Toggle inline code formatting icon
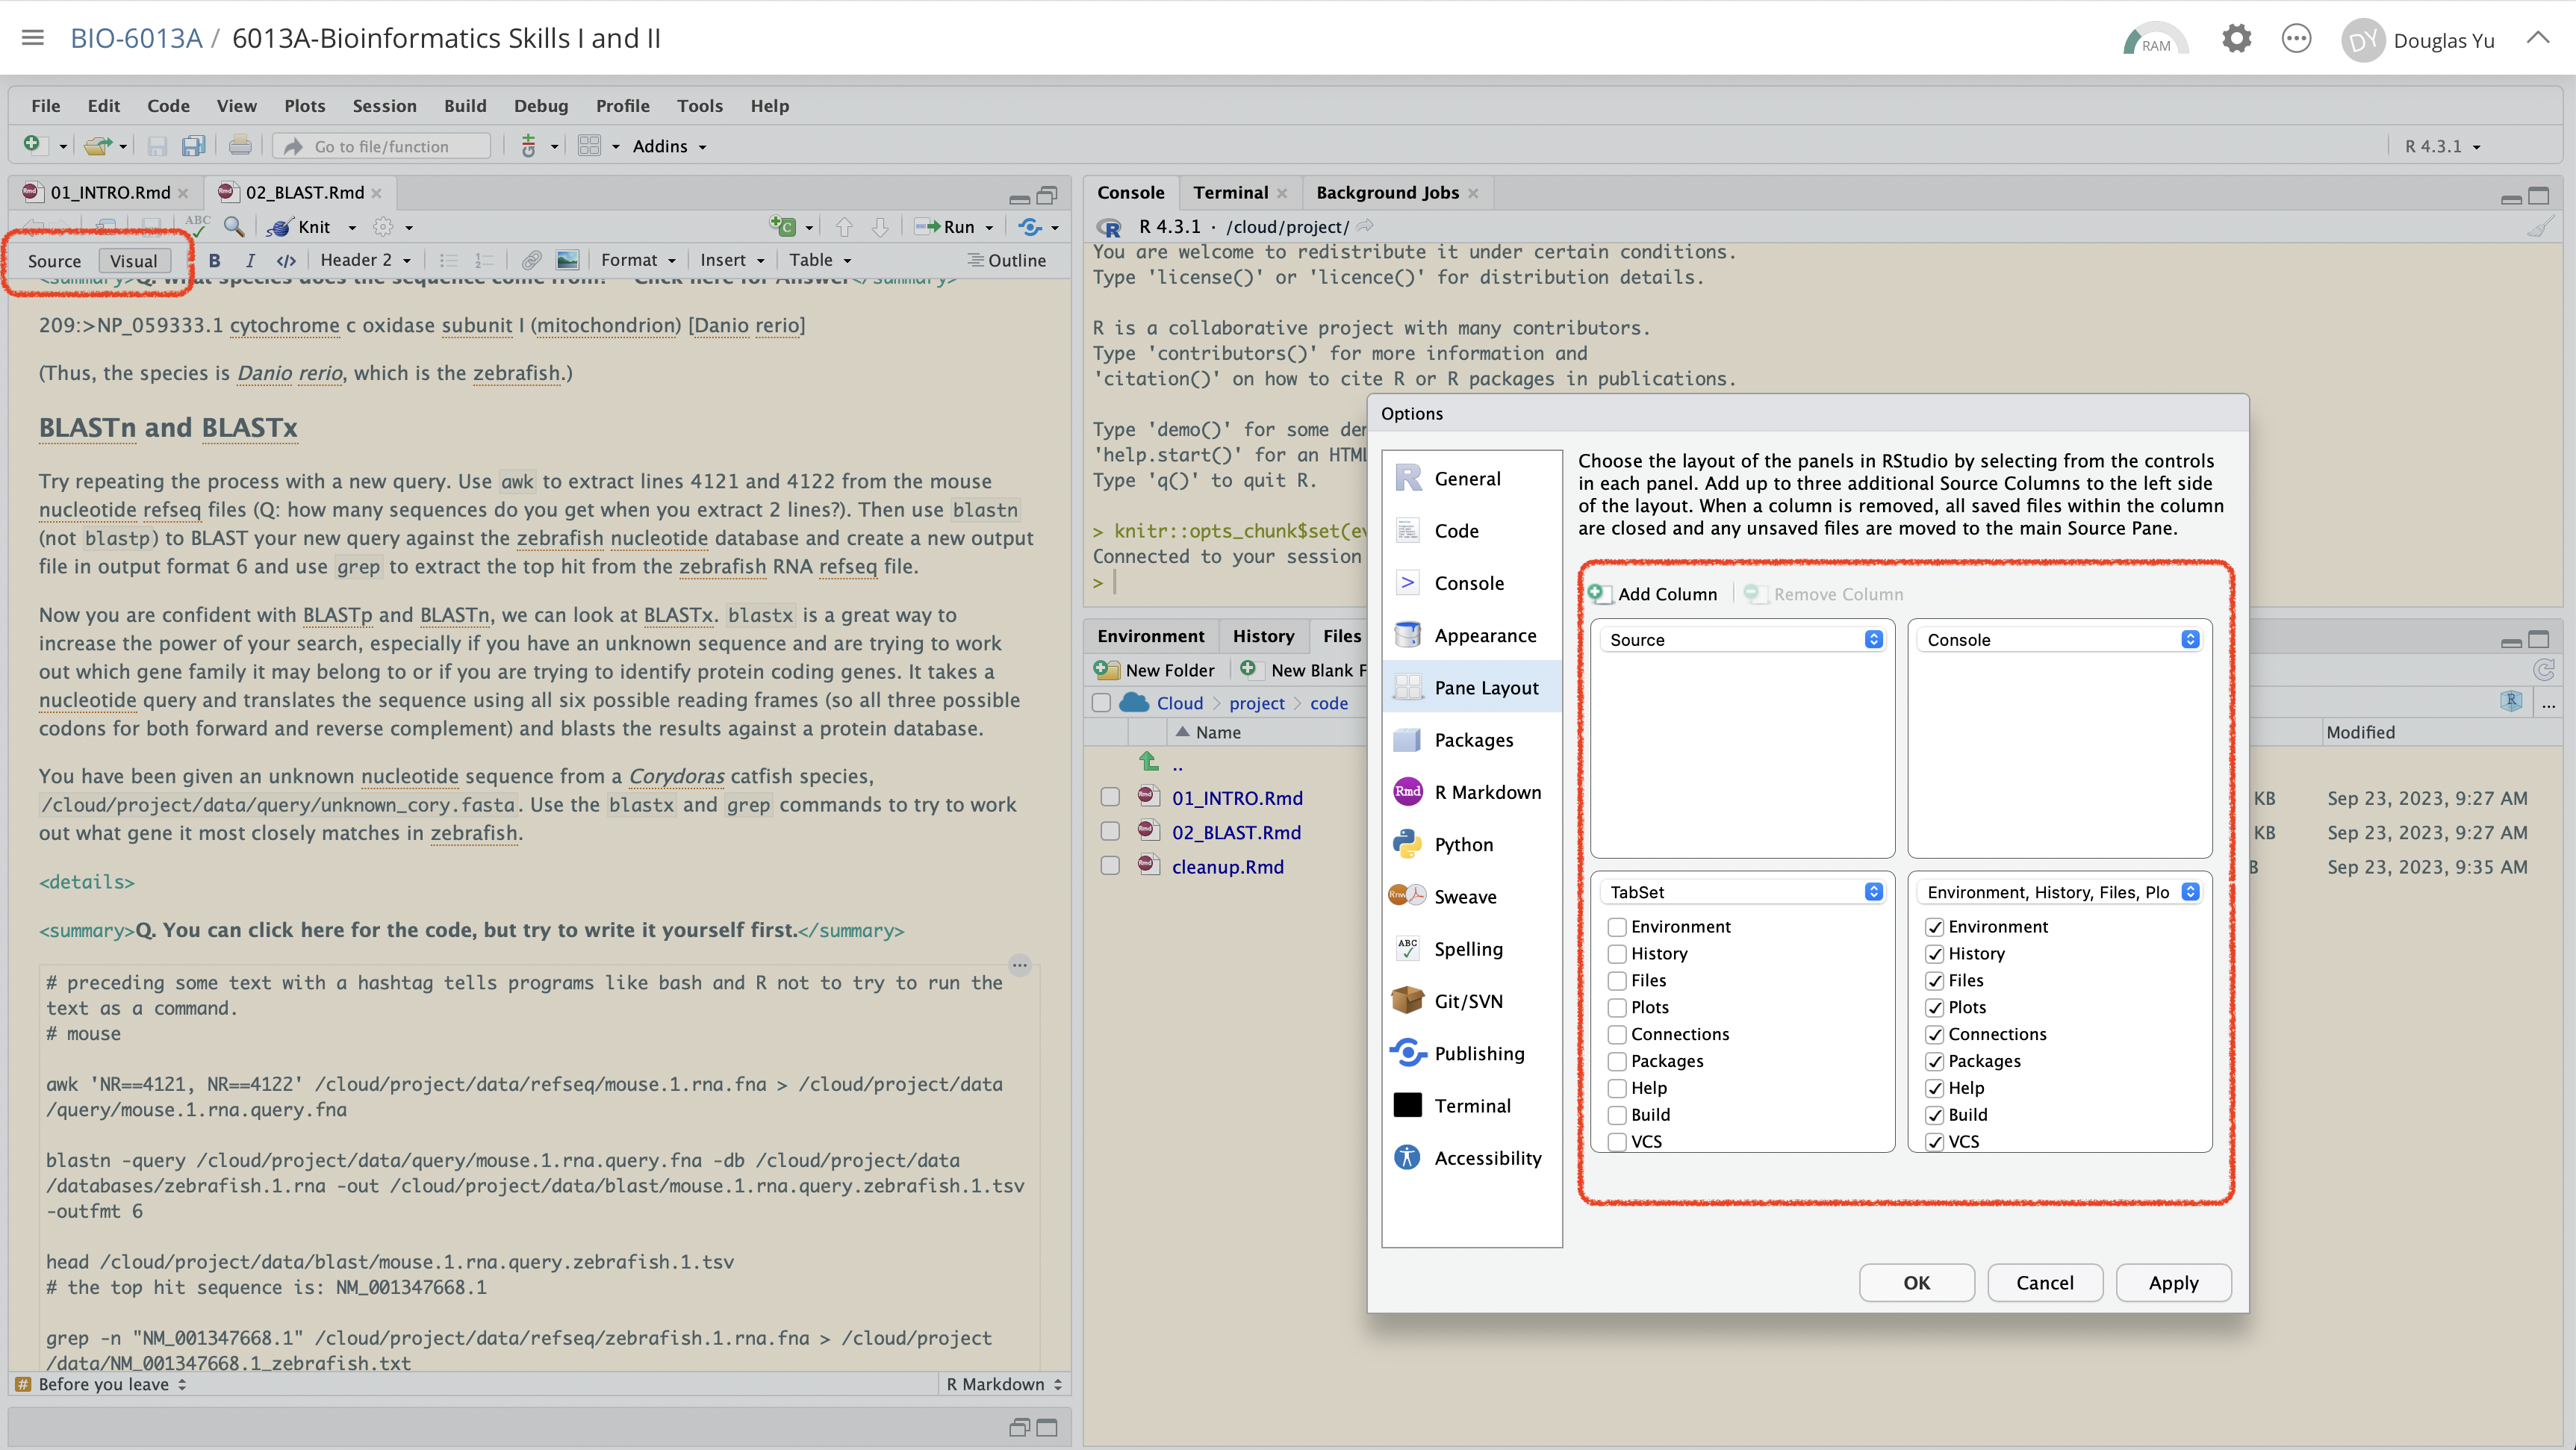 click(286, 260)
